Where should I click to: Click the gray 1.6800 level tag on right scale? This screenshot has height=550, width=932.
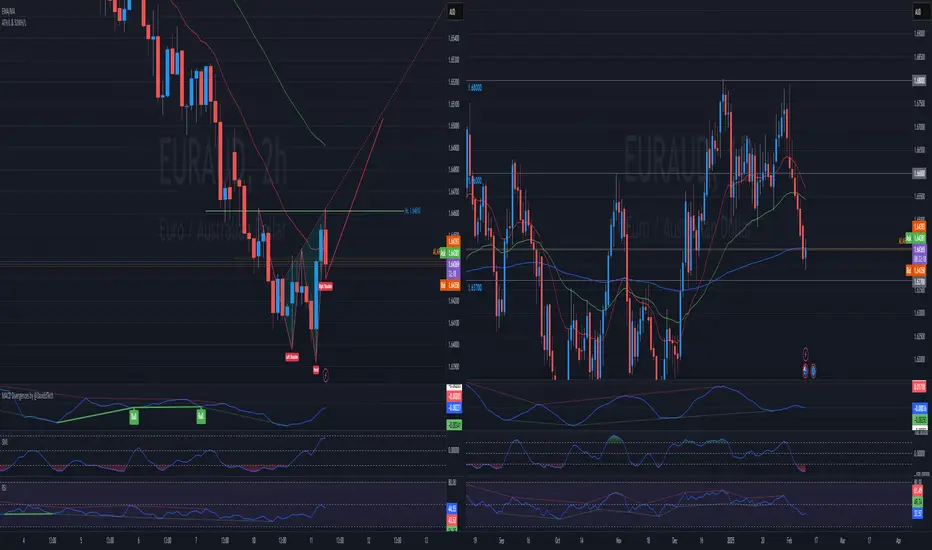tap(919, 80)
